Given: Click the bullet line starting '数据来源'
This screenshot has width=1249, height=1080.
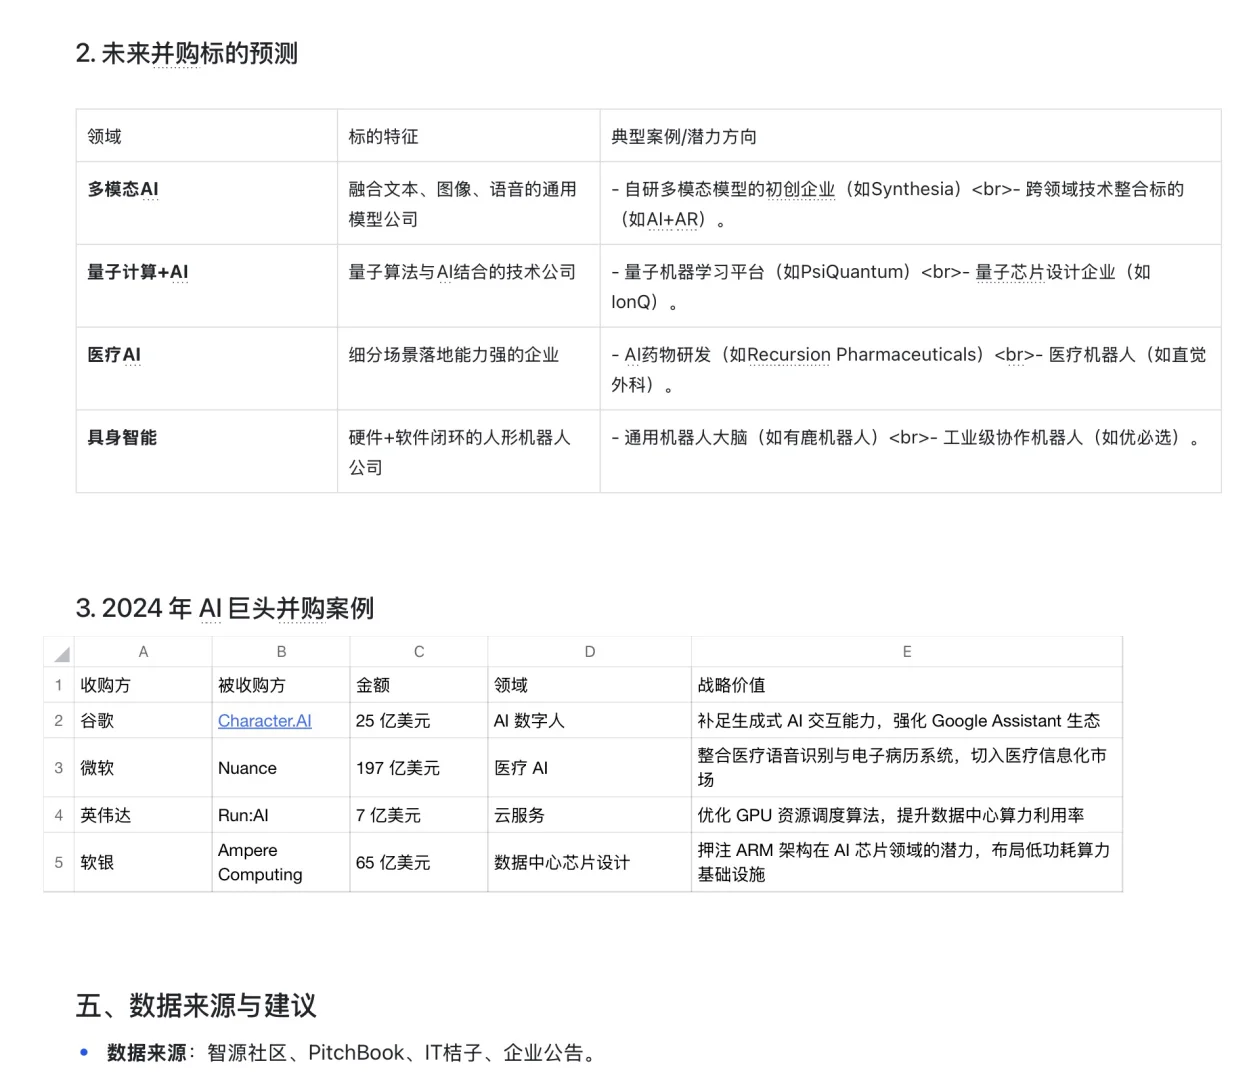Looking at the screenshot, I should [354, 1052].
